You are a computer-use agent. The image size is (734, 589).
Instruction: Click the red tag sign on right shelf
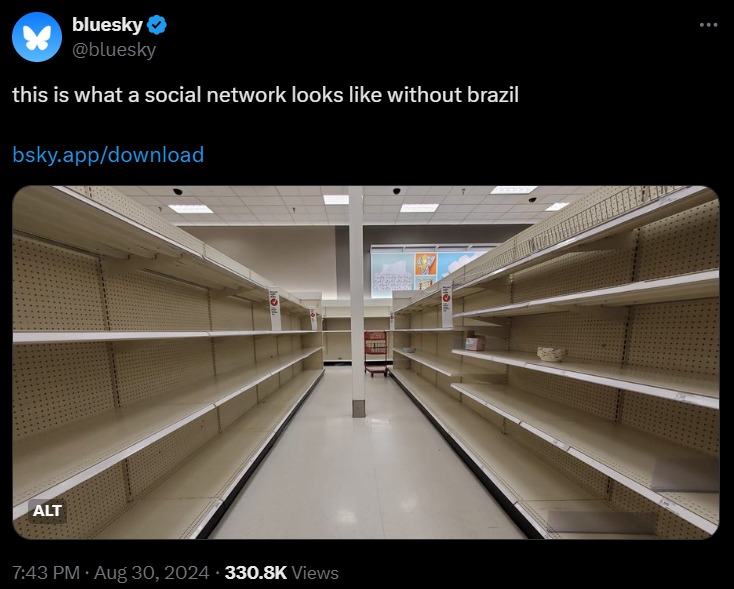447,304
